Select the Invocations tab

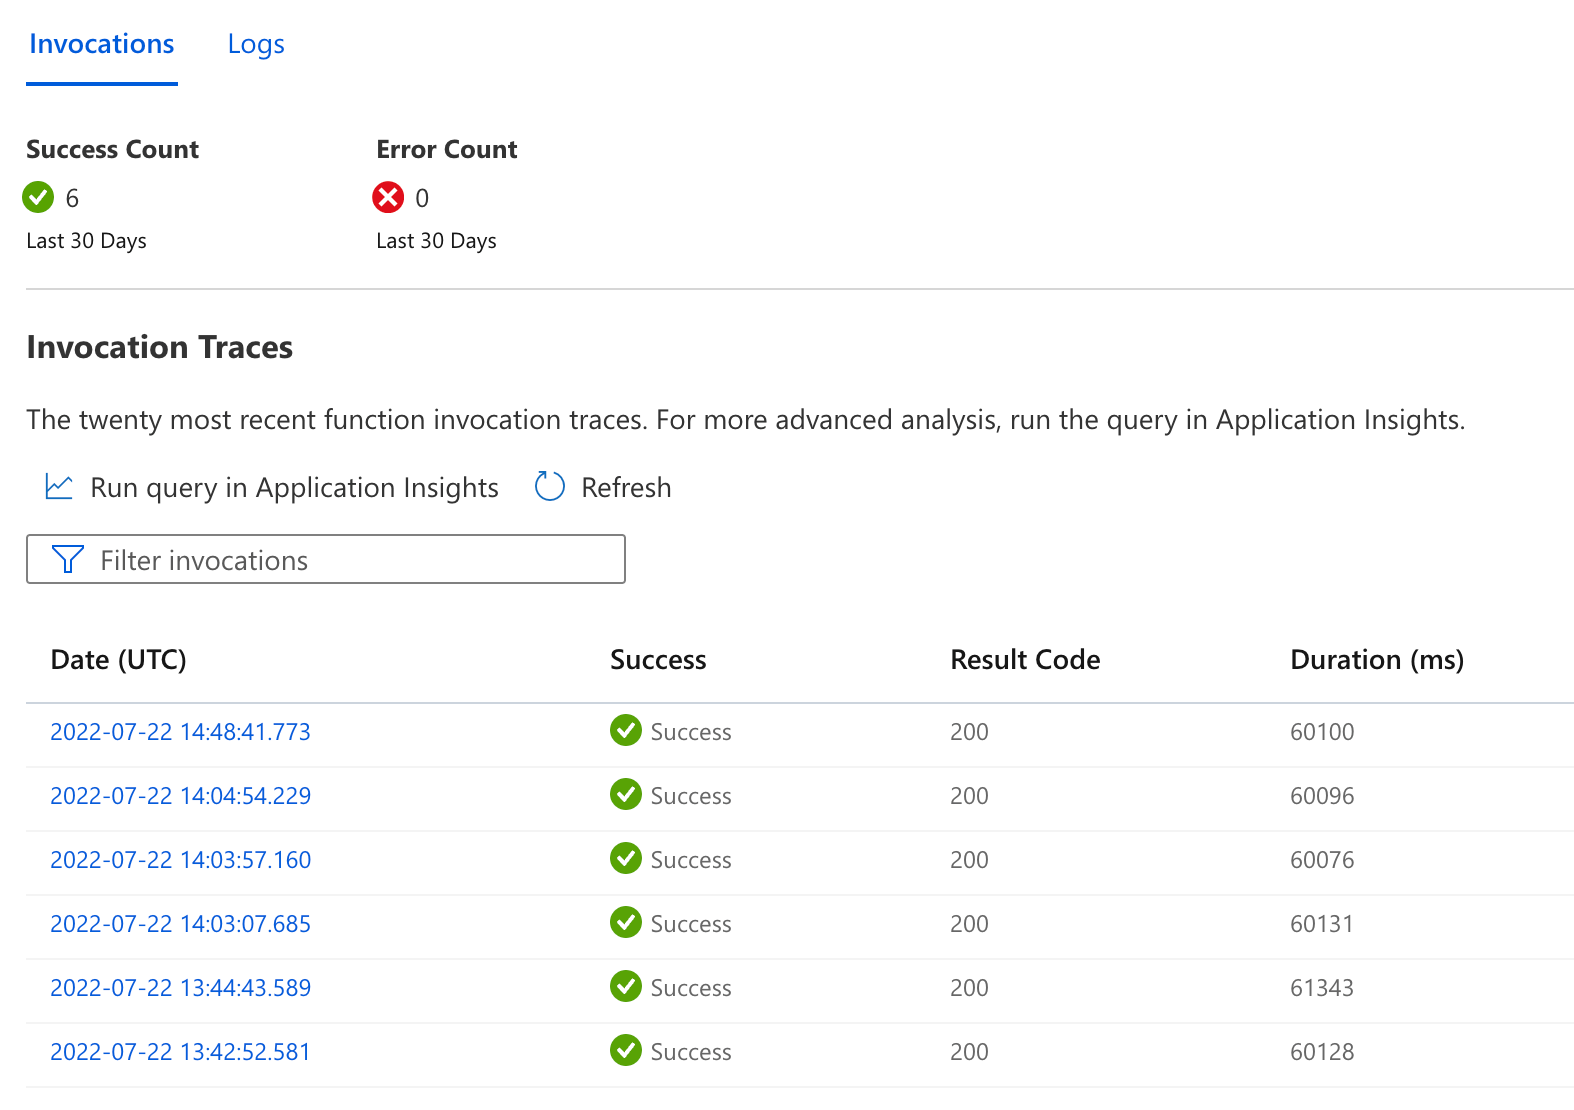click(x=102, y=45)
